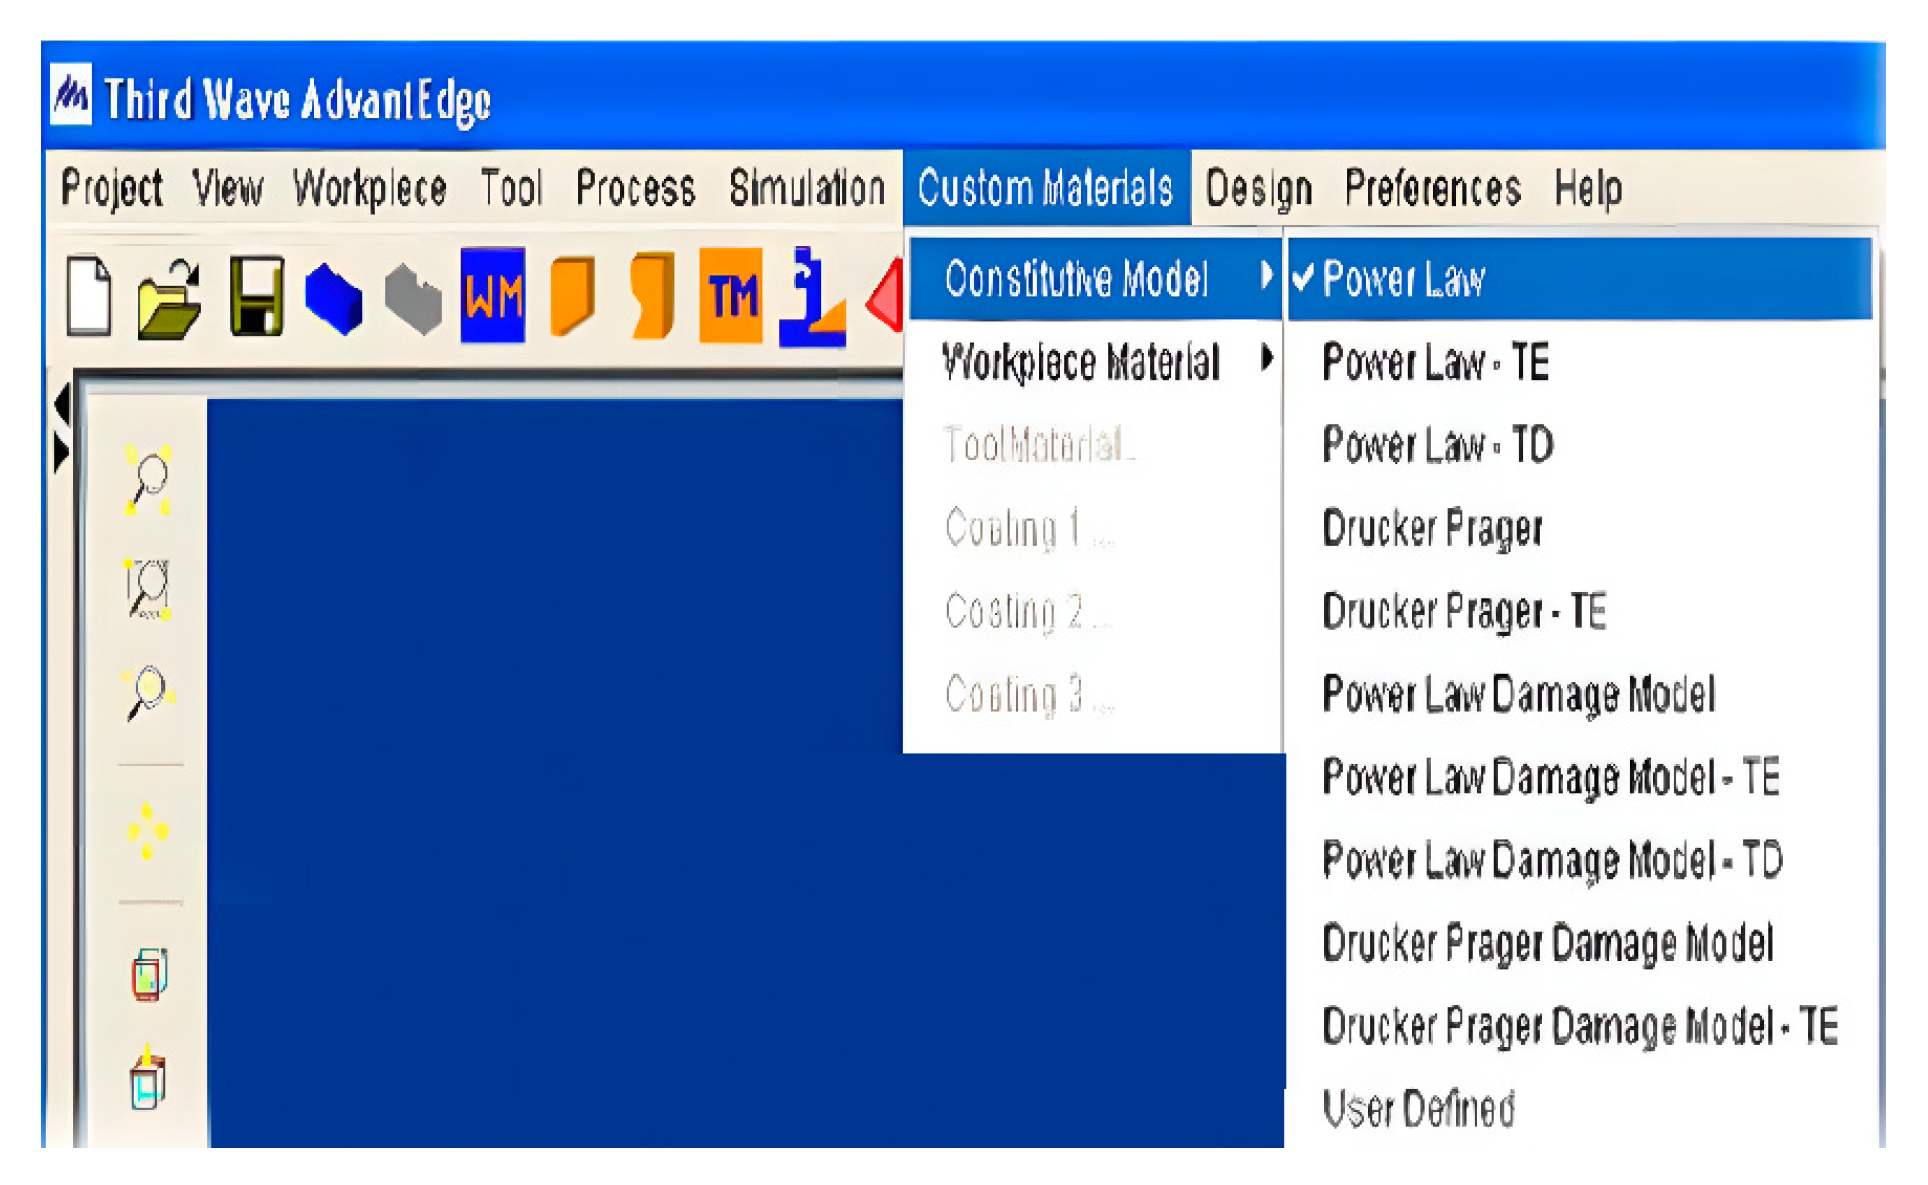The width and height of the screenshot is (1928, 1185).
Task: Click the blue WM workpiece material icon
Action: 492,296
